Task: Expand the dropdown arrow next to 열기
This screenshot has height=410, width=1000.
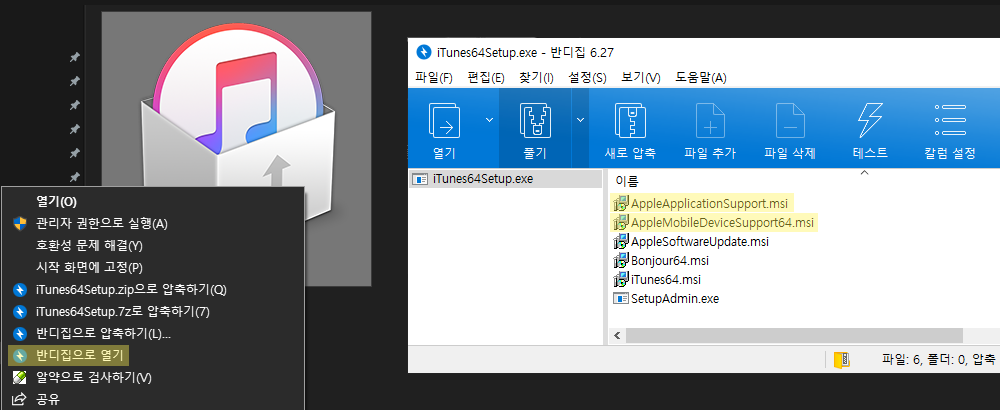Action: pyautogui.click(x=489, y=119)
